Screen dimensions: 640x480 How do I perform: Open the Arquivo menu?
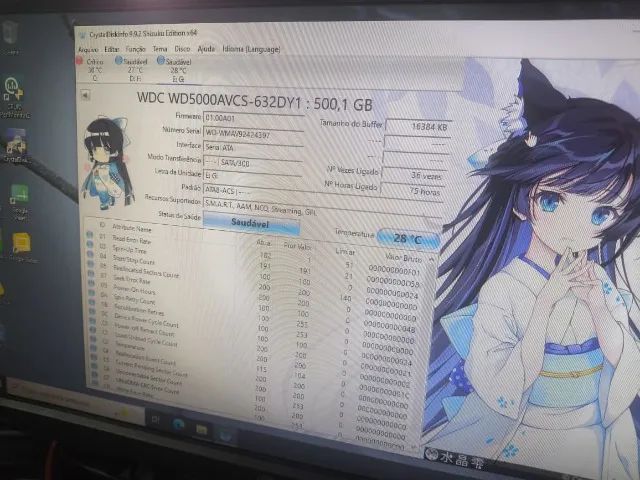pos(88,49)
